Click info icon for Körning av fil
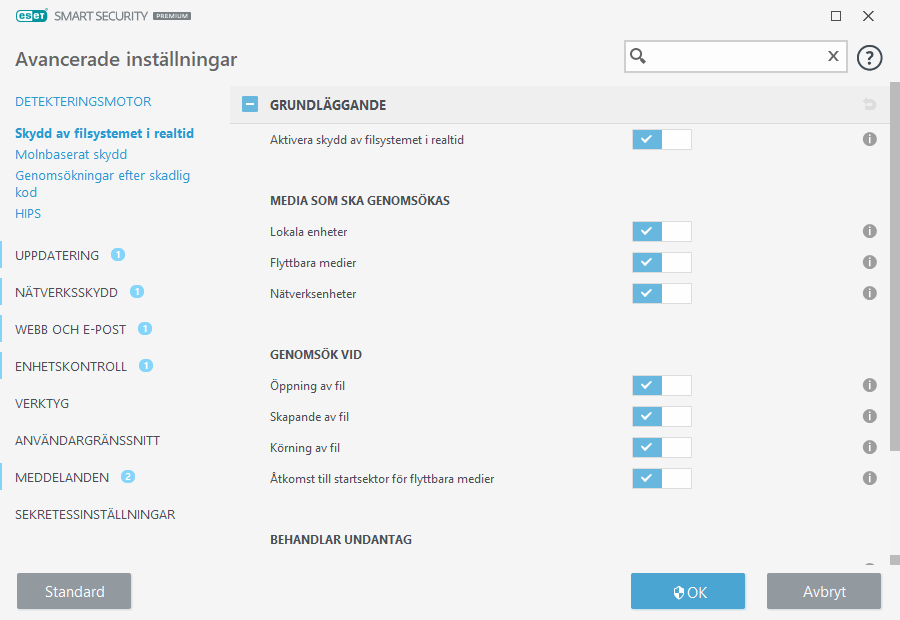 coord(869,447)
